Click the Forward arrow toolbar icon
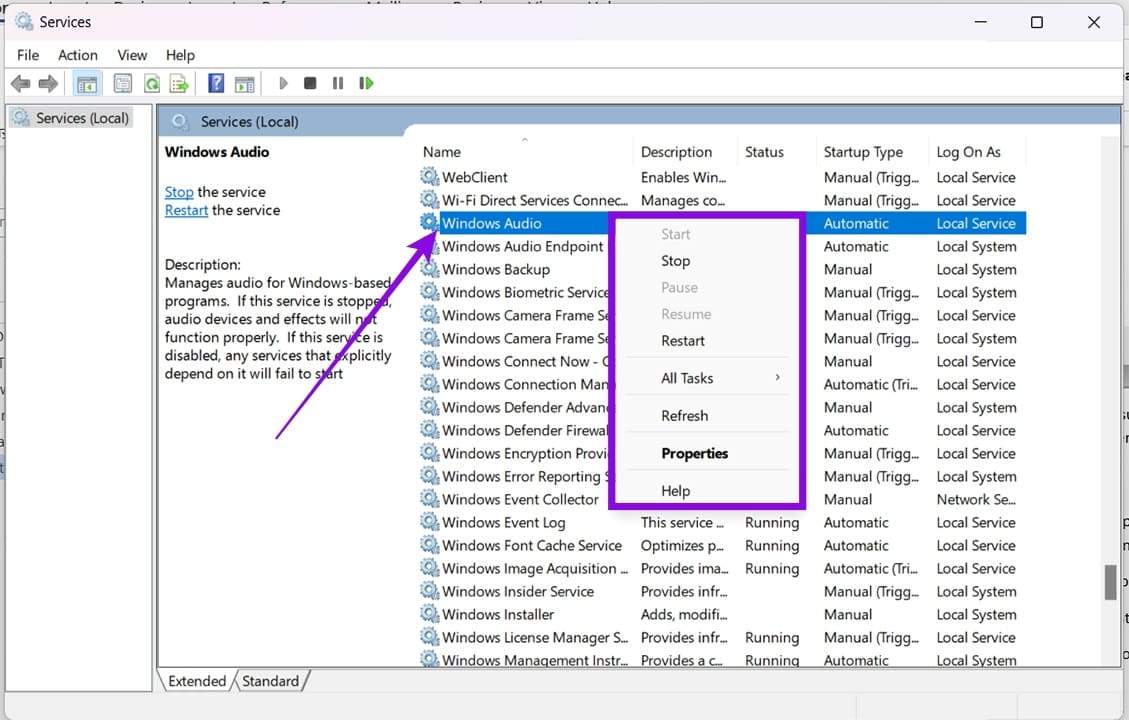Screen dimensions: 1129x720 [48, 84]
